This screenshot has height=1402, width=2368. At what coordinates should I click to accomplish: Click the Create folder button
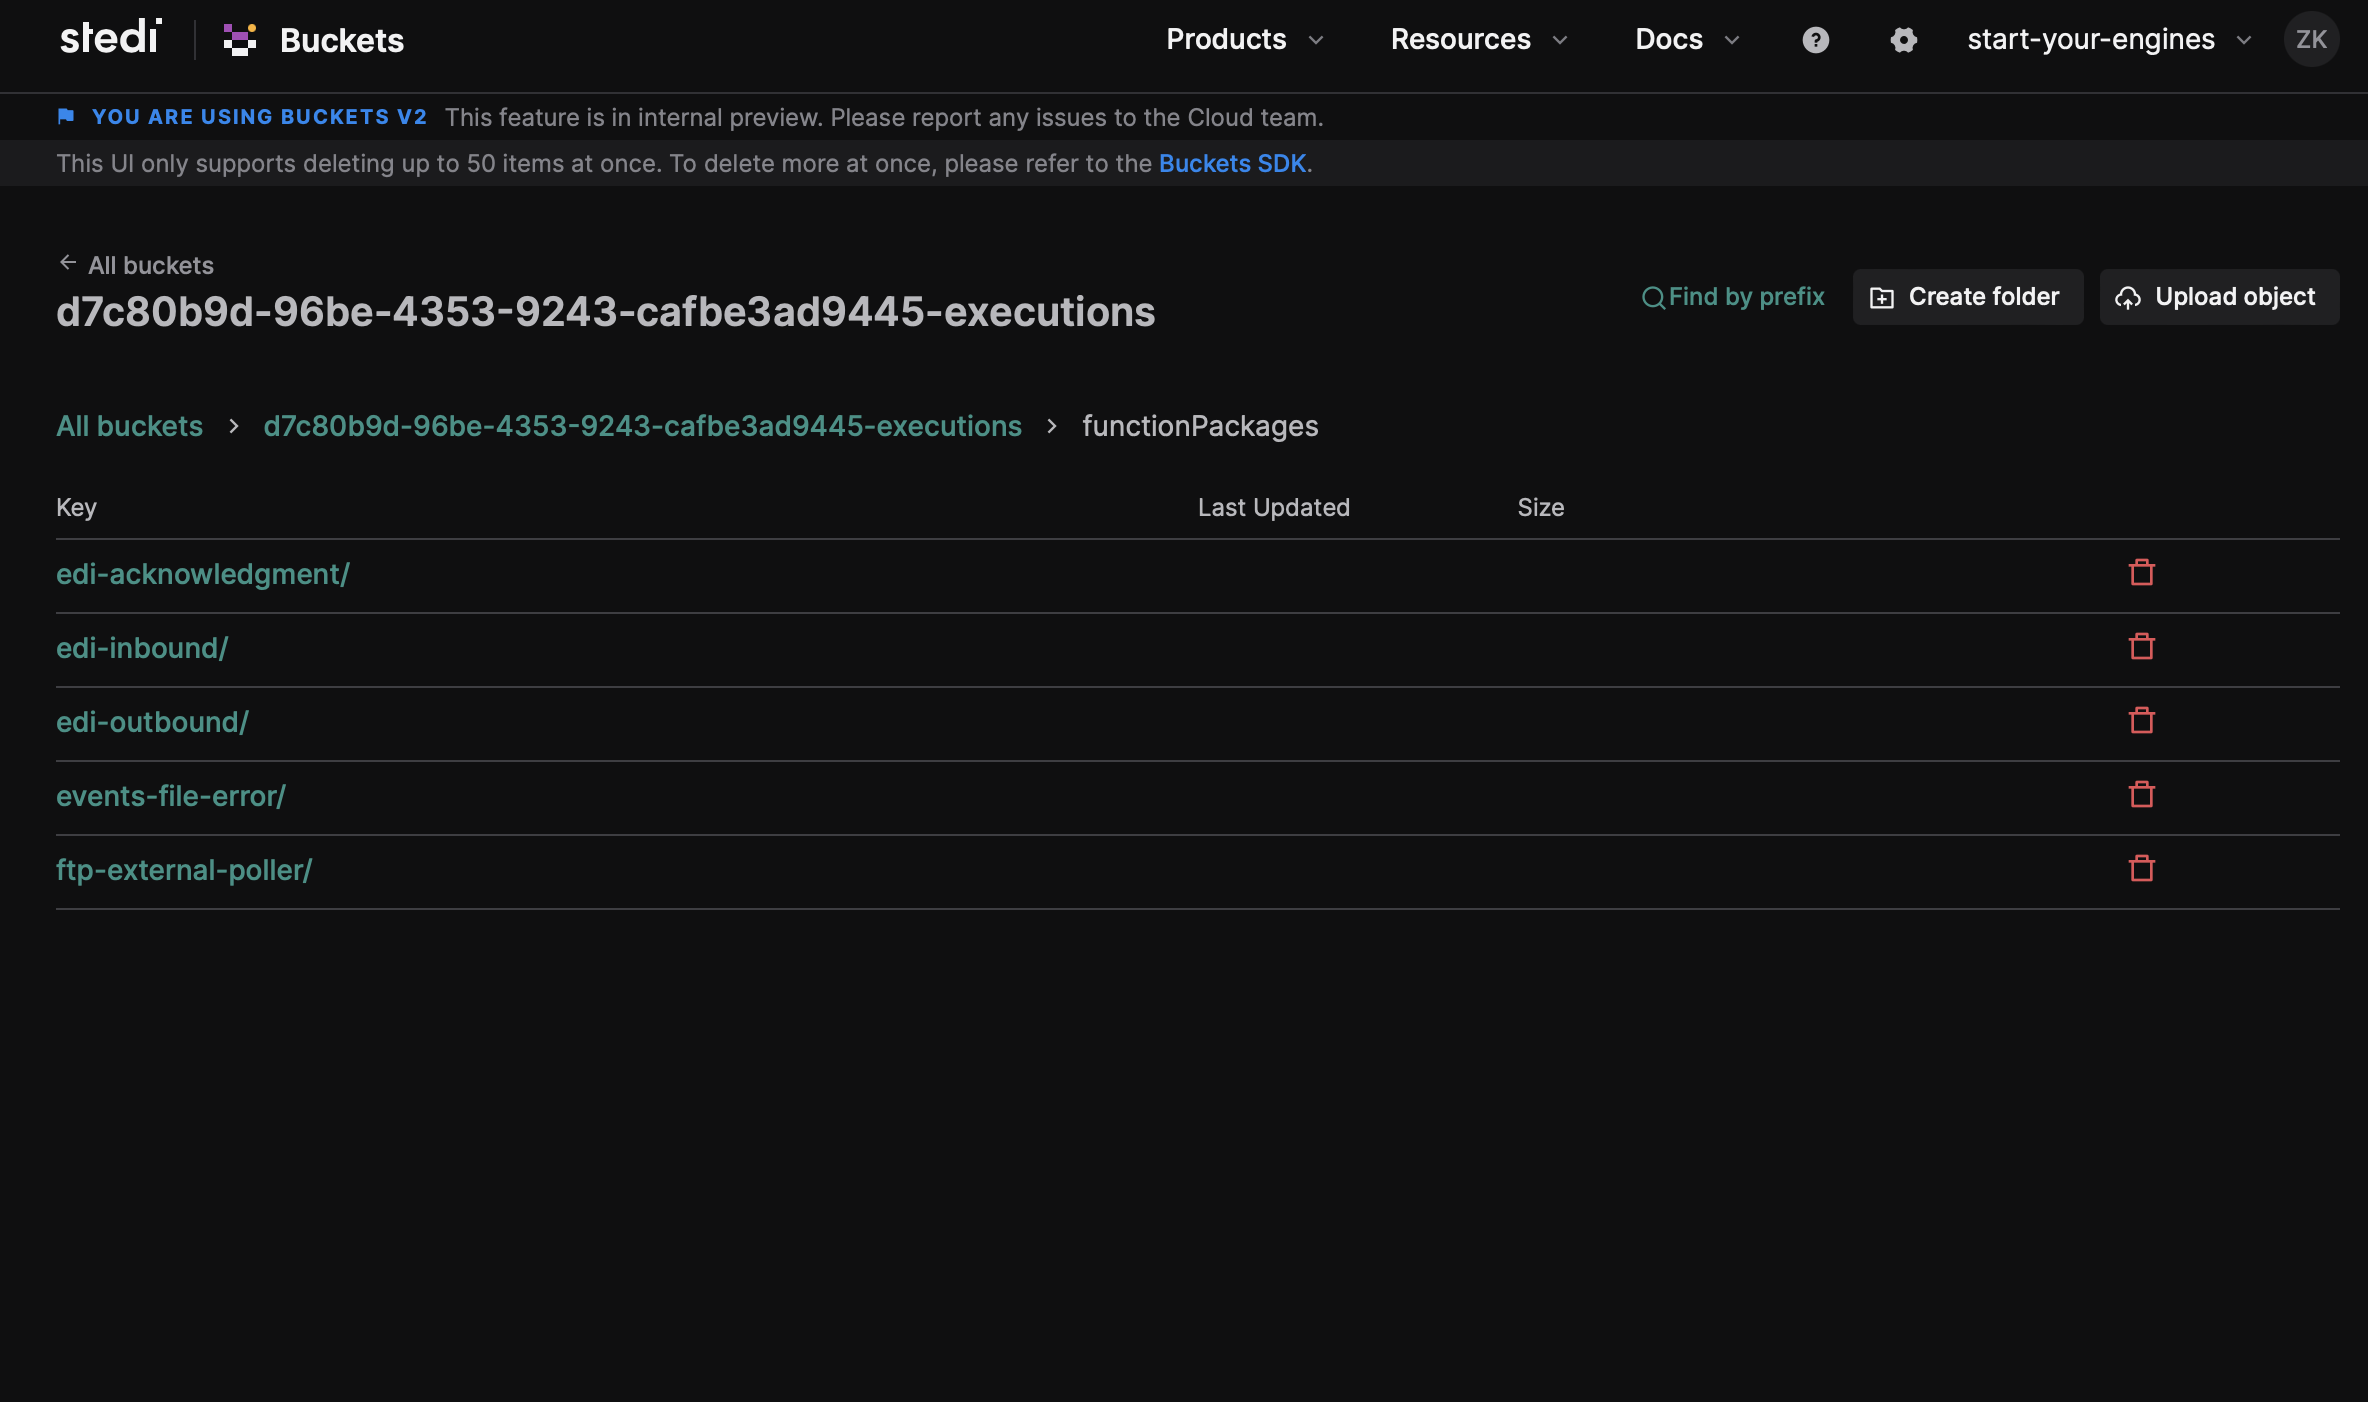(1966, 296)
